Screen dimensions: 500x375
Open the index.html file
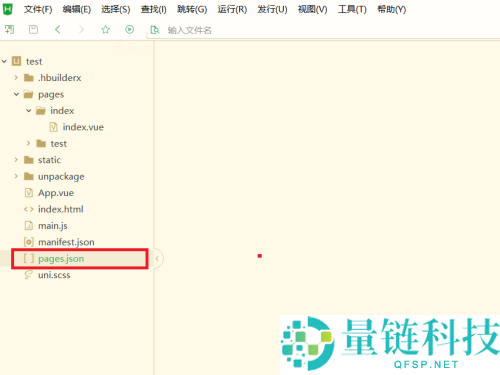pos(61,209)
